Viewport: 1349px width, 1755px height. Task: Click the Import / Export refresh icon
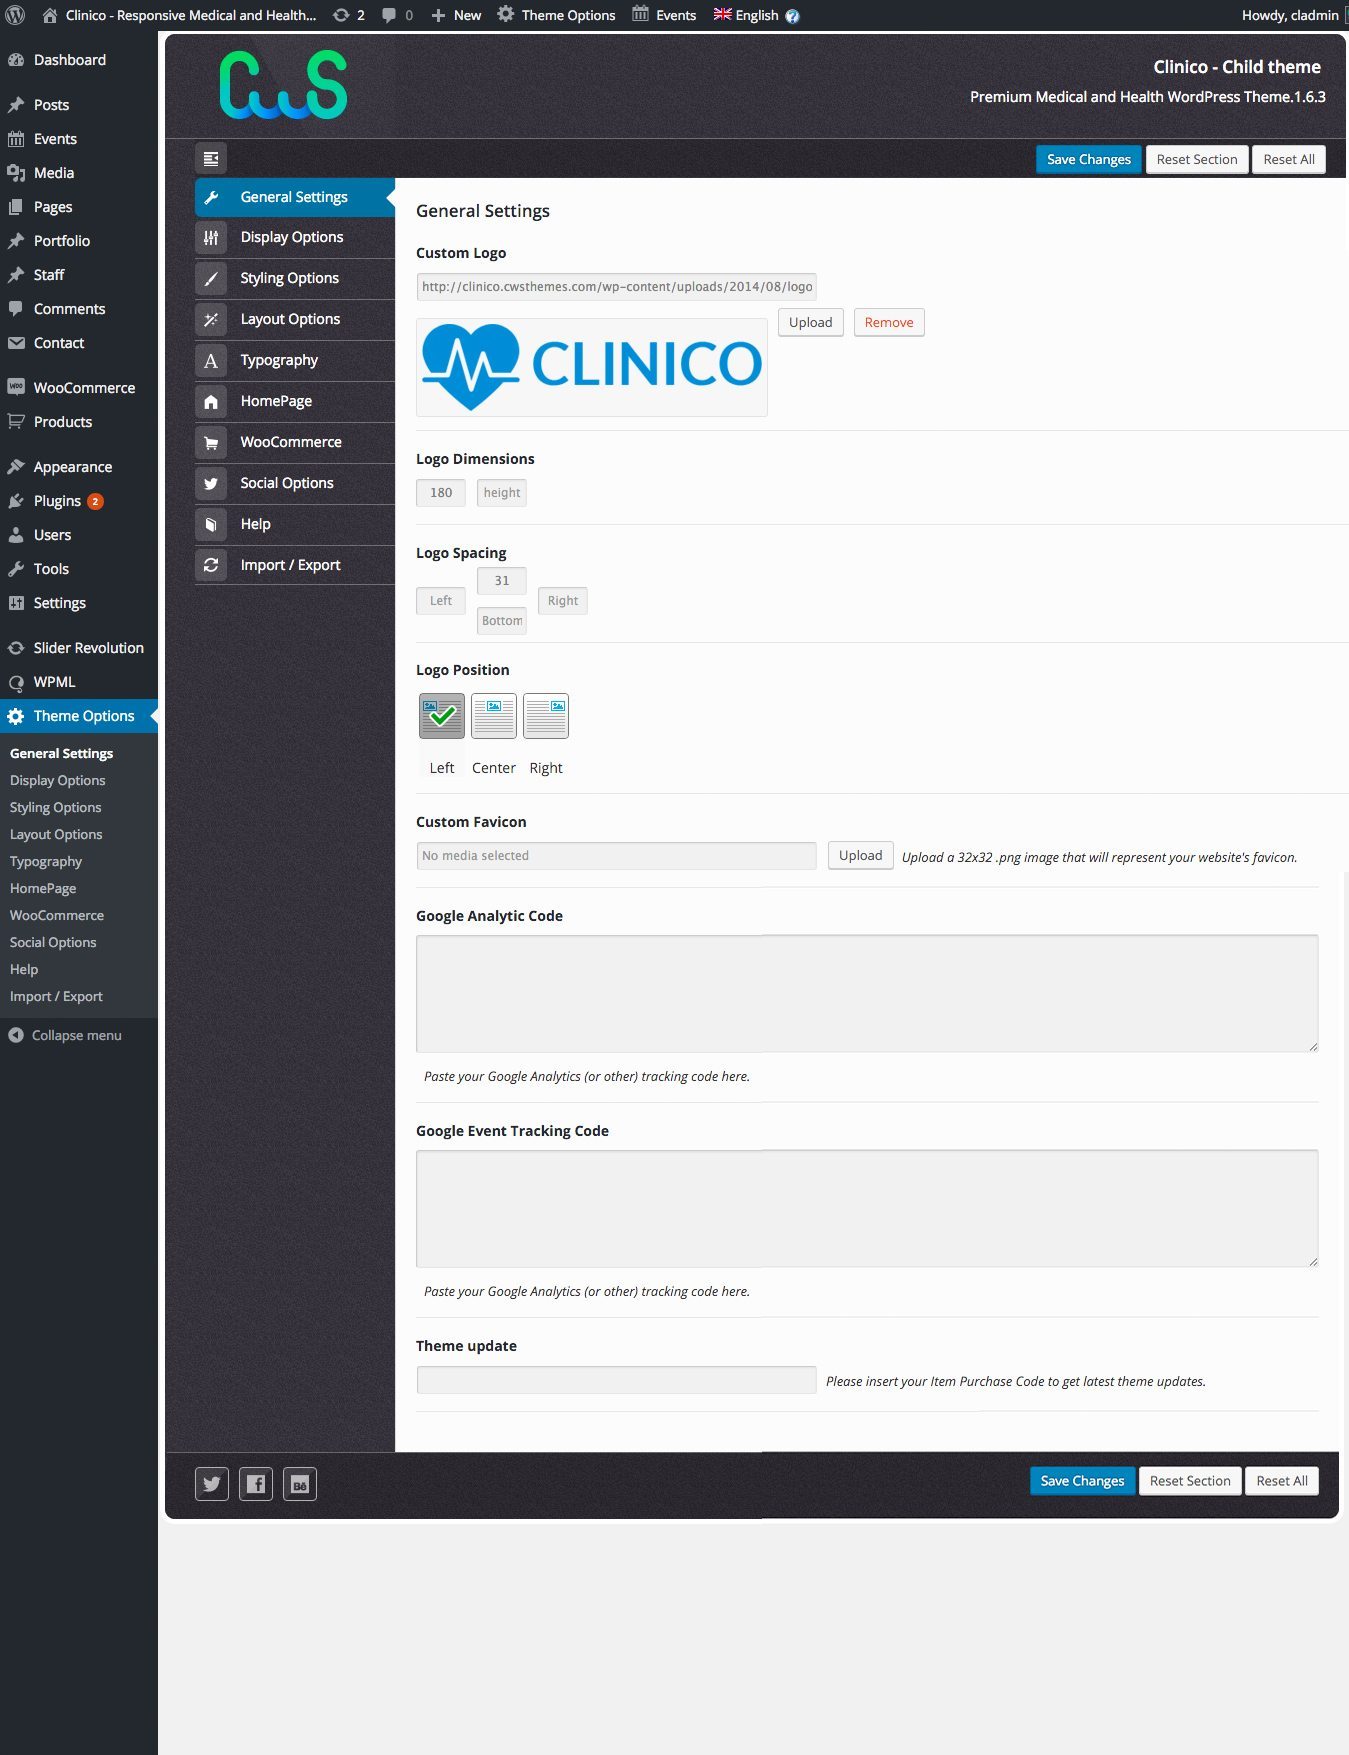point(211,565)
